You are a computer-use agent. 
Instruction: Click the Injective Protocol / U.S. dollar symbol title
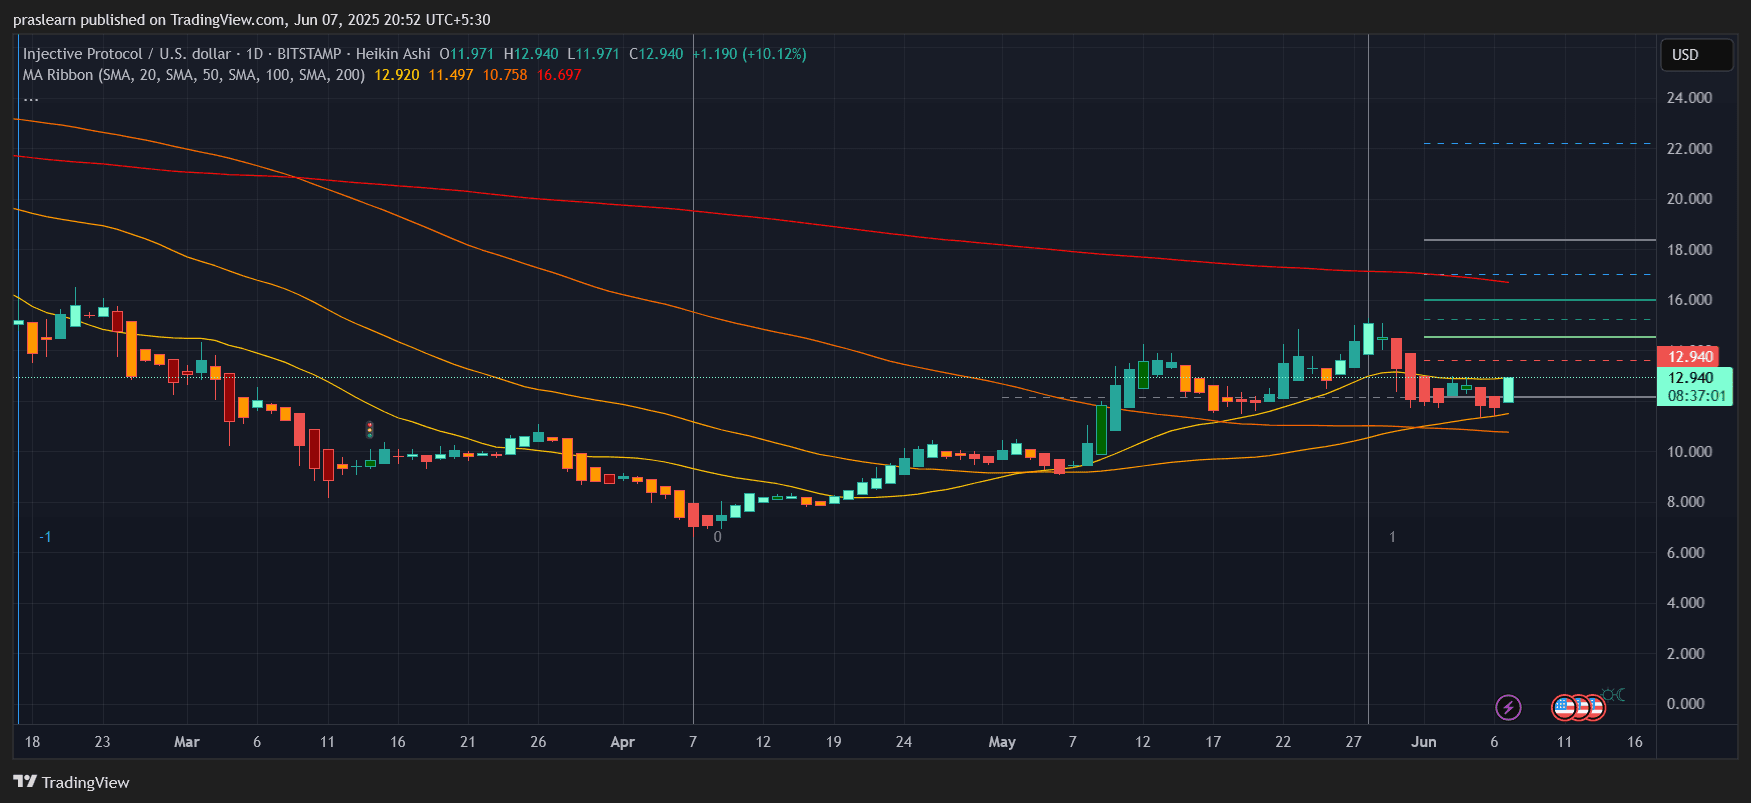coord(126,54)
